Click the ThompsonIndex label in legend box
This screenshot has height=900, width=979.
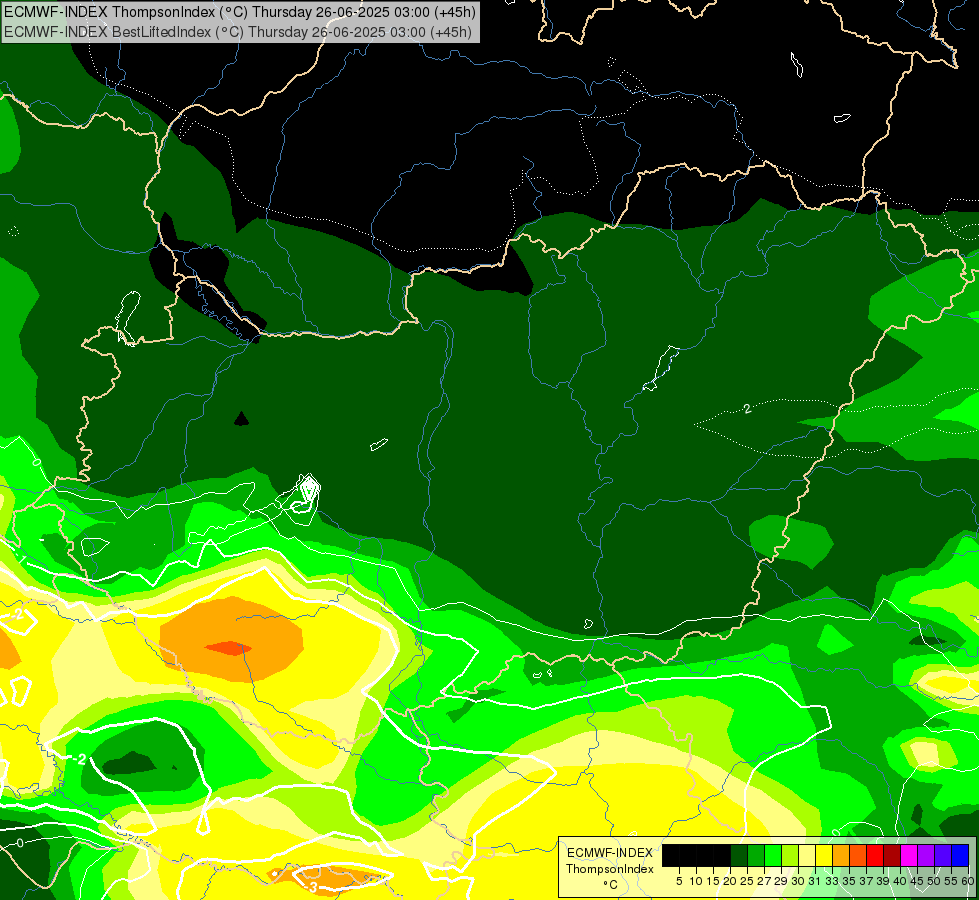610,869
